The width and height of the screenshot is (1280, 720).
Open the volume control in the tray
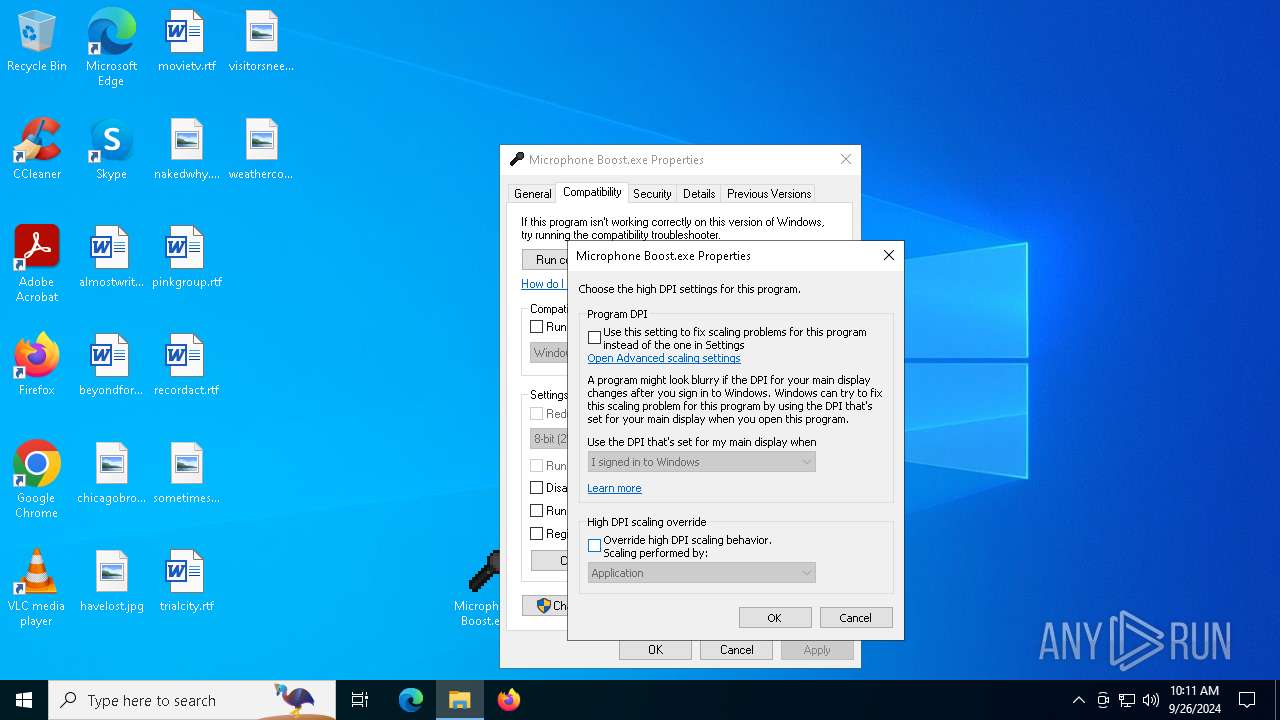click(x=1151, y=700)
